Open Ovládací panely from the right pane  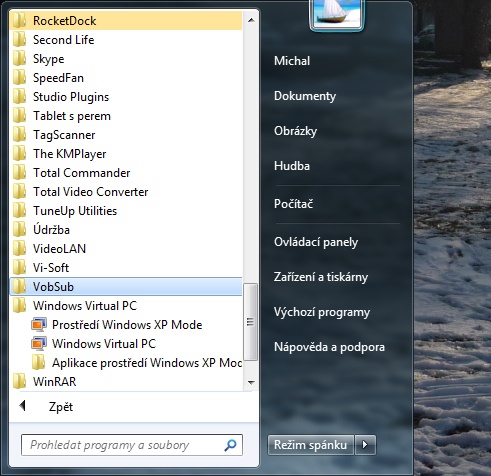point(316,242)
